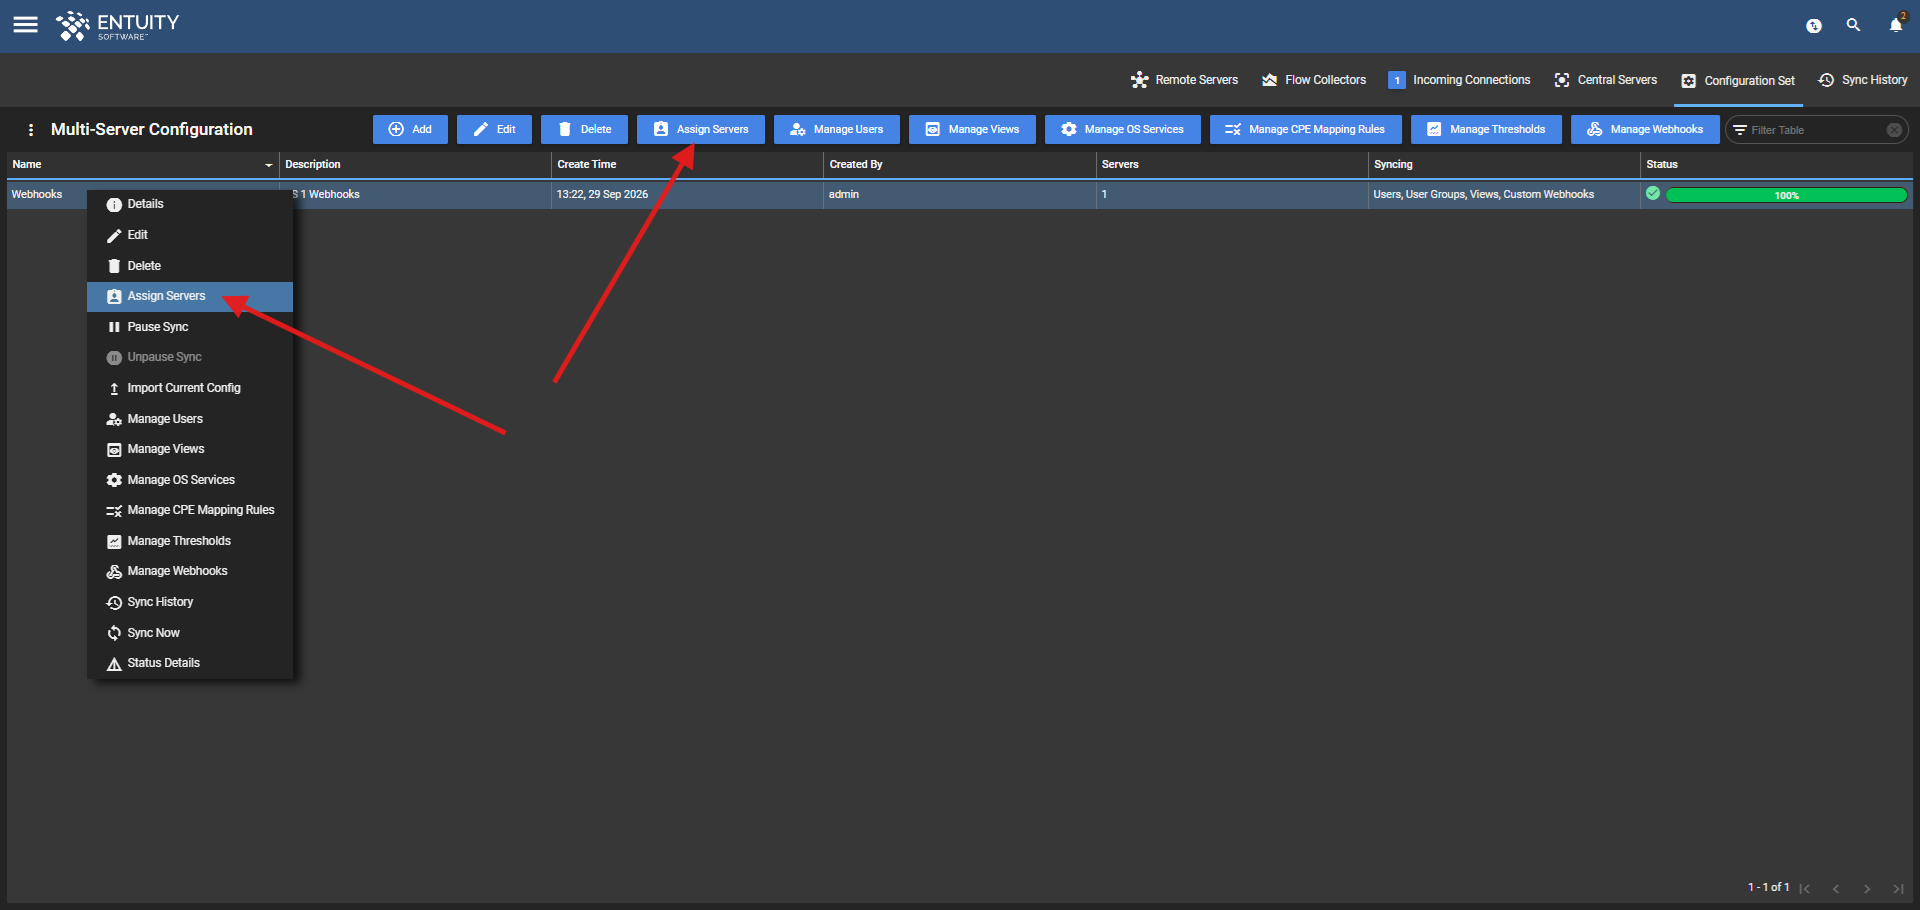This screenshot has width=1920, height=910.
Task: Click the 100% sync progress bar
Action: pos(1786,195)
